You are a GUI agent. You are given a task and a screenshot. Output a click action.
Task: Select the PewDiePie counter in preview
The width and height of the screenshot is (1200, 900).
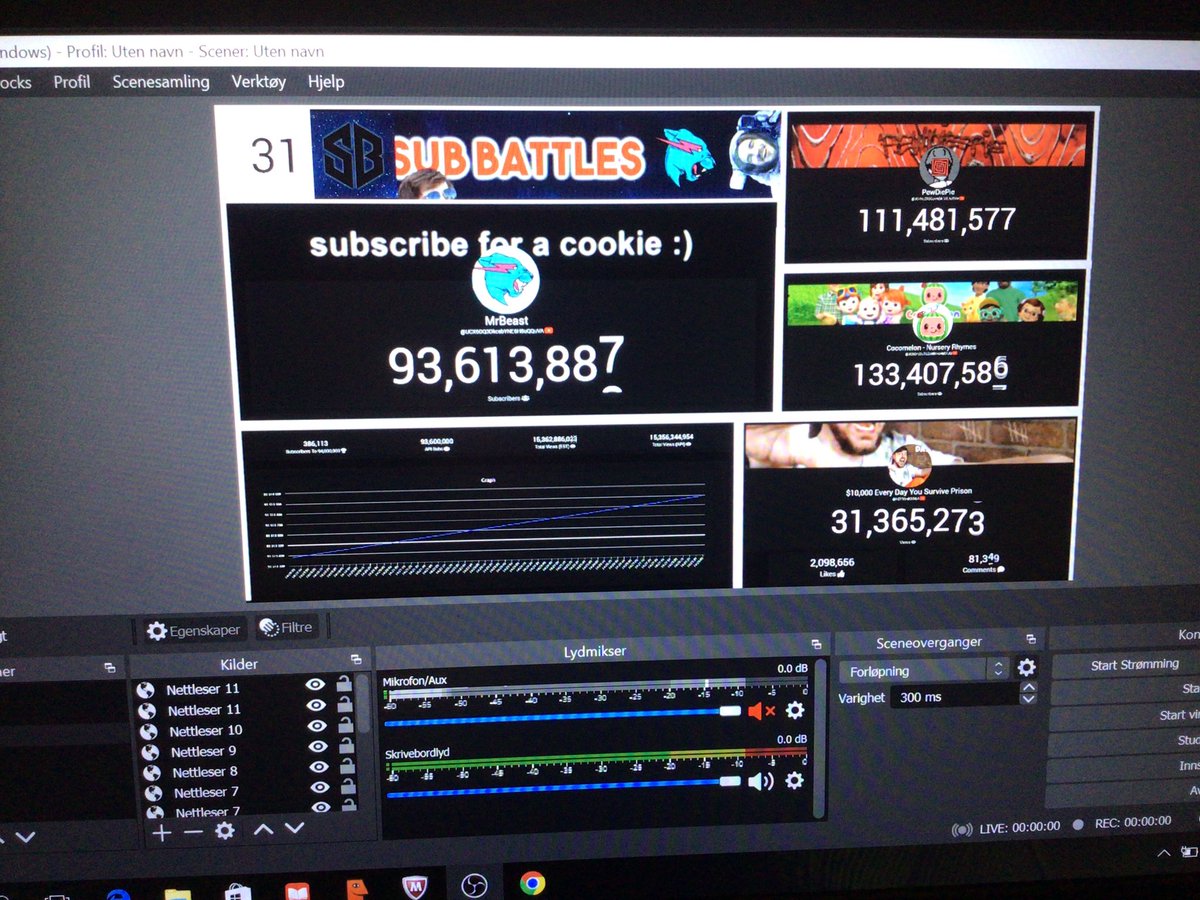click(x=936, y=186)
